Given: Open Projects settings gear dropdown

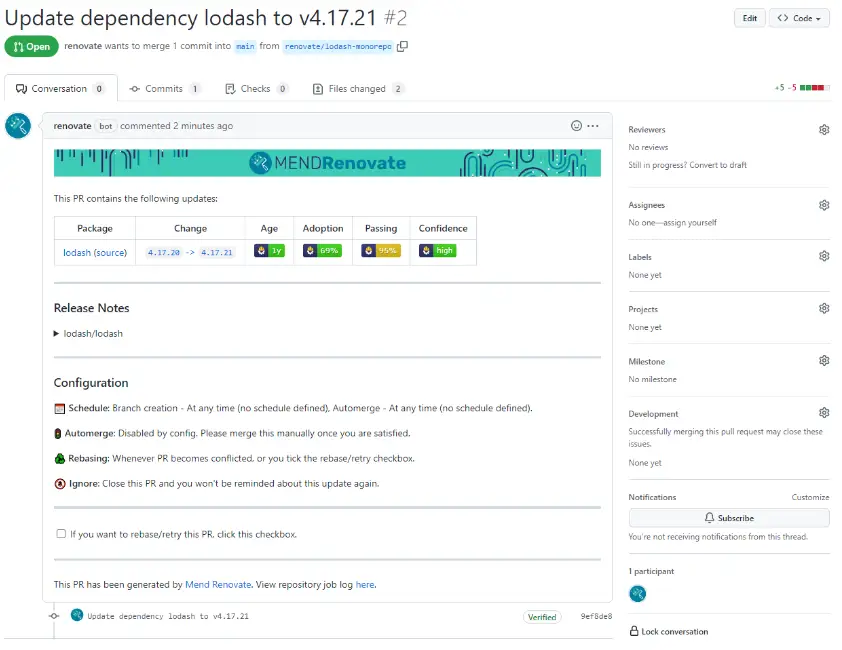Looking at the screenshot, I should (824, 308).
